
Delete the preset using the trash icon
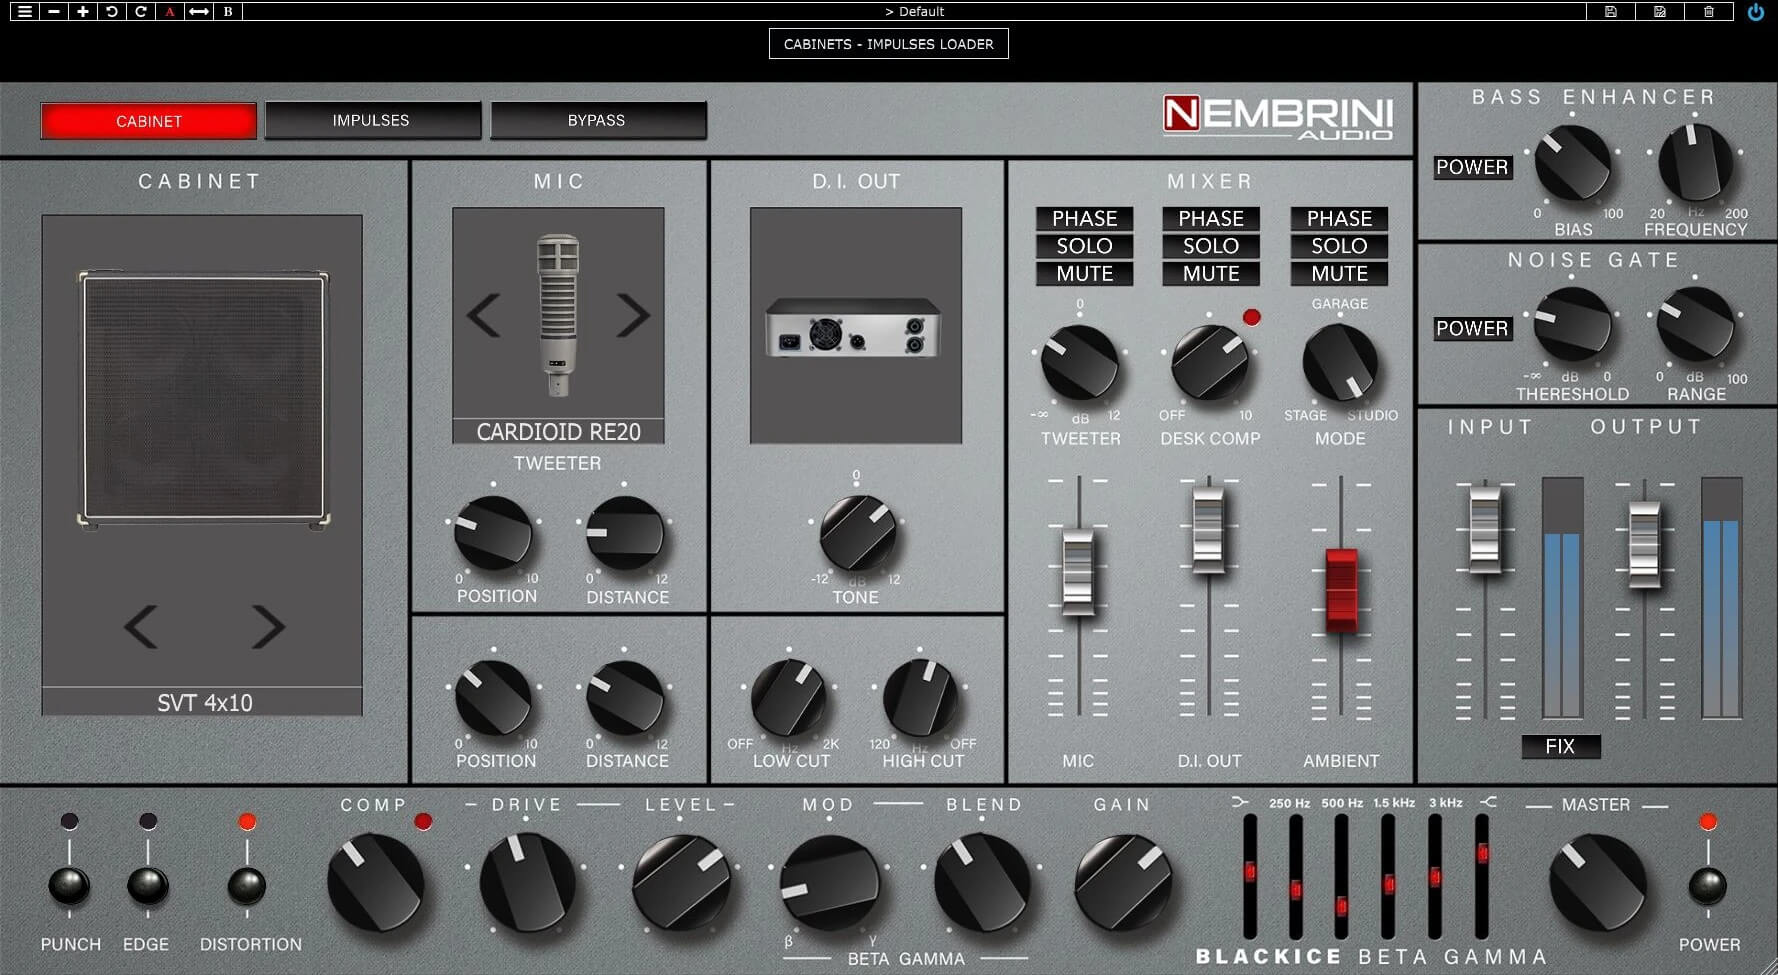pyautogui.click(x=1709, y=11)
